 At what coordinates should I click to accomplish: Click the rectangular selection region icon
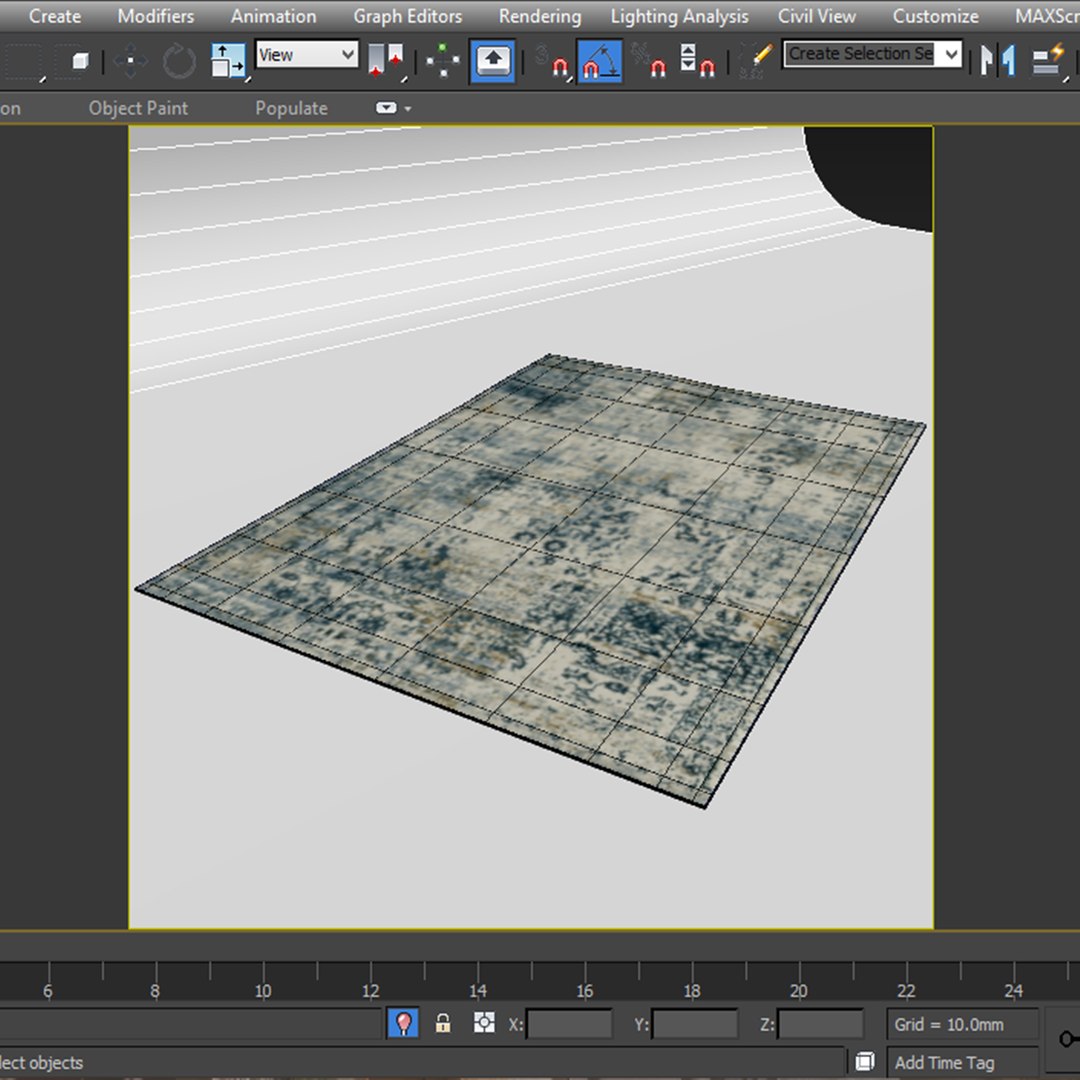pos(24,61)
